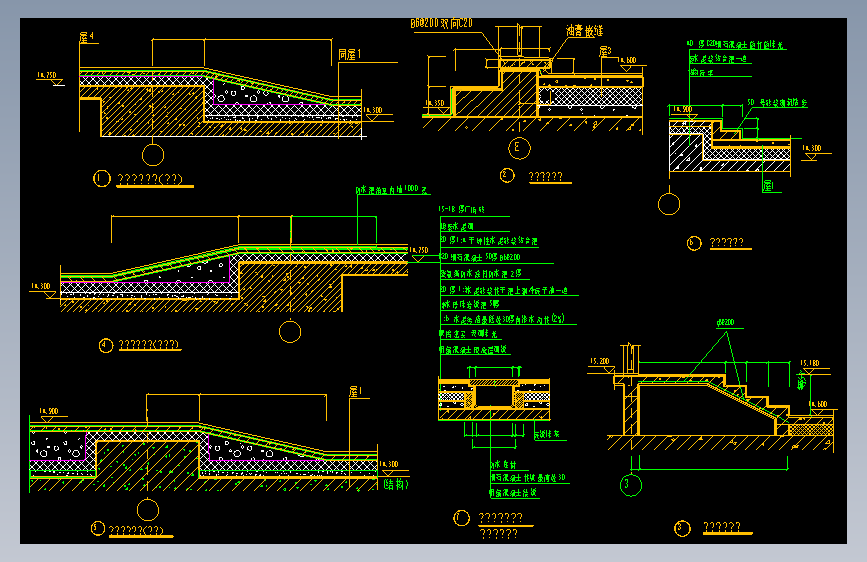Screen dimensions: 867x562
Task: Select the note line starting '15-18'
Action: 462,209
